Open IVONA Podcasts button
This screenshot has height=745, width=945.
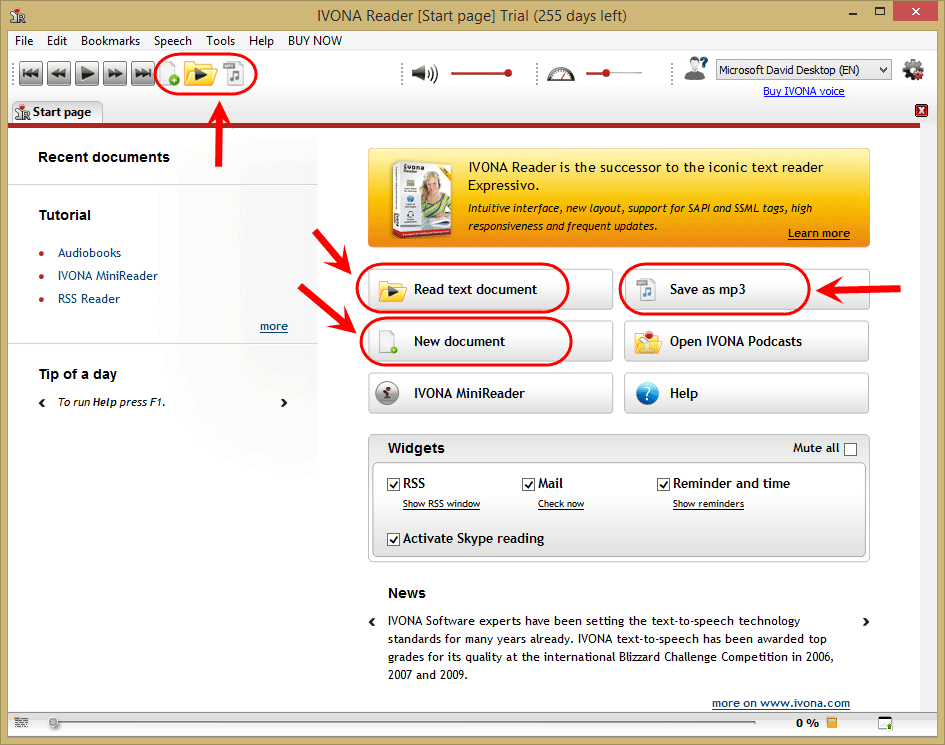[x=746, y=341]
